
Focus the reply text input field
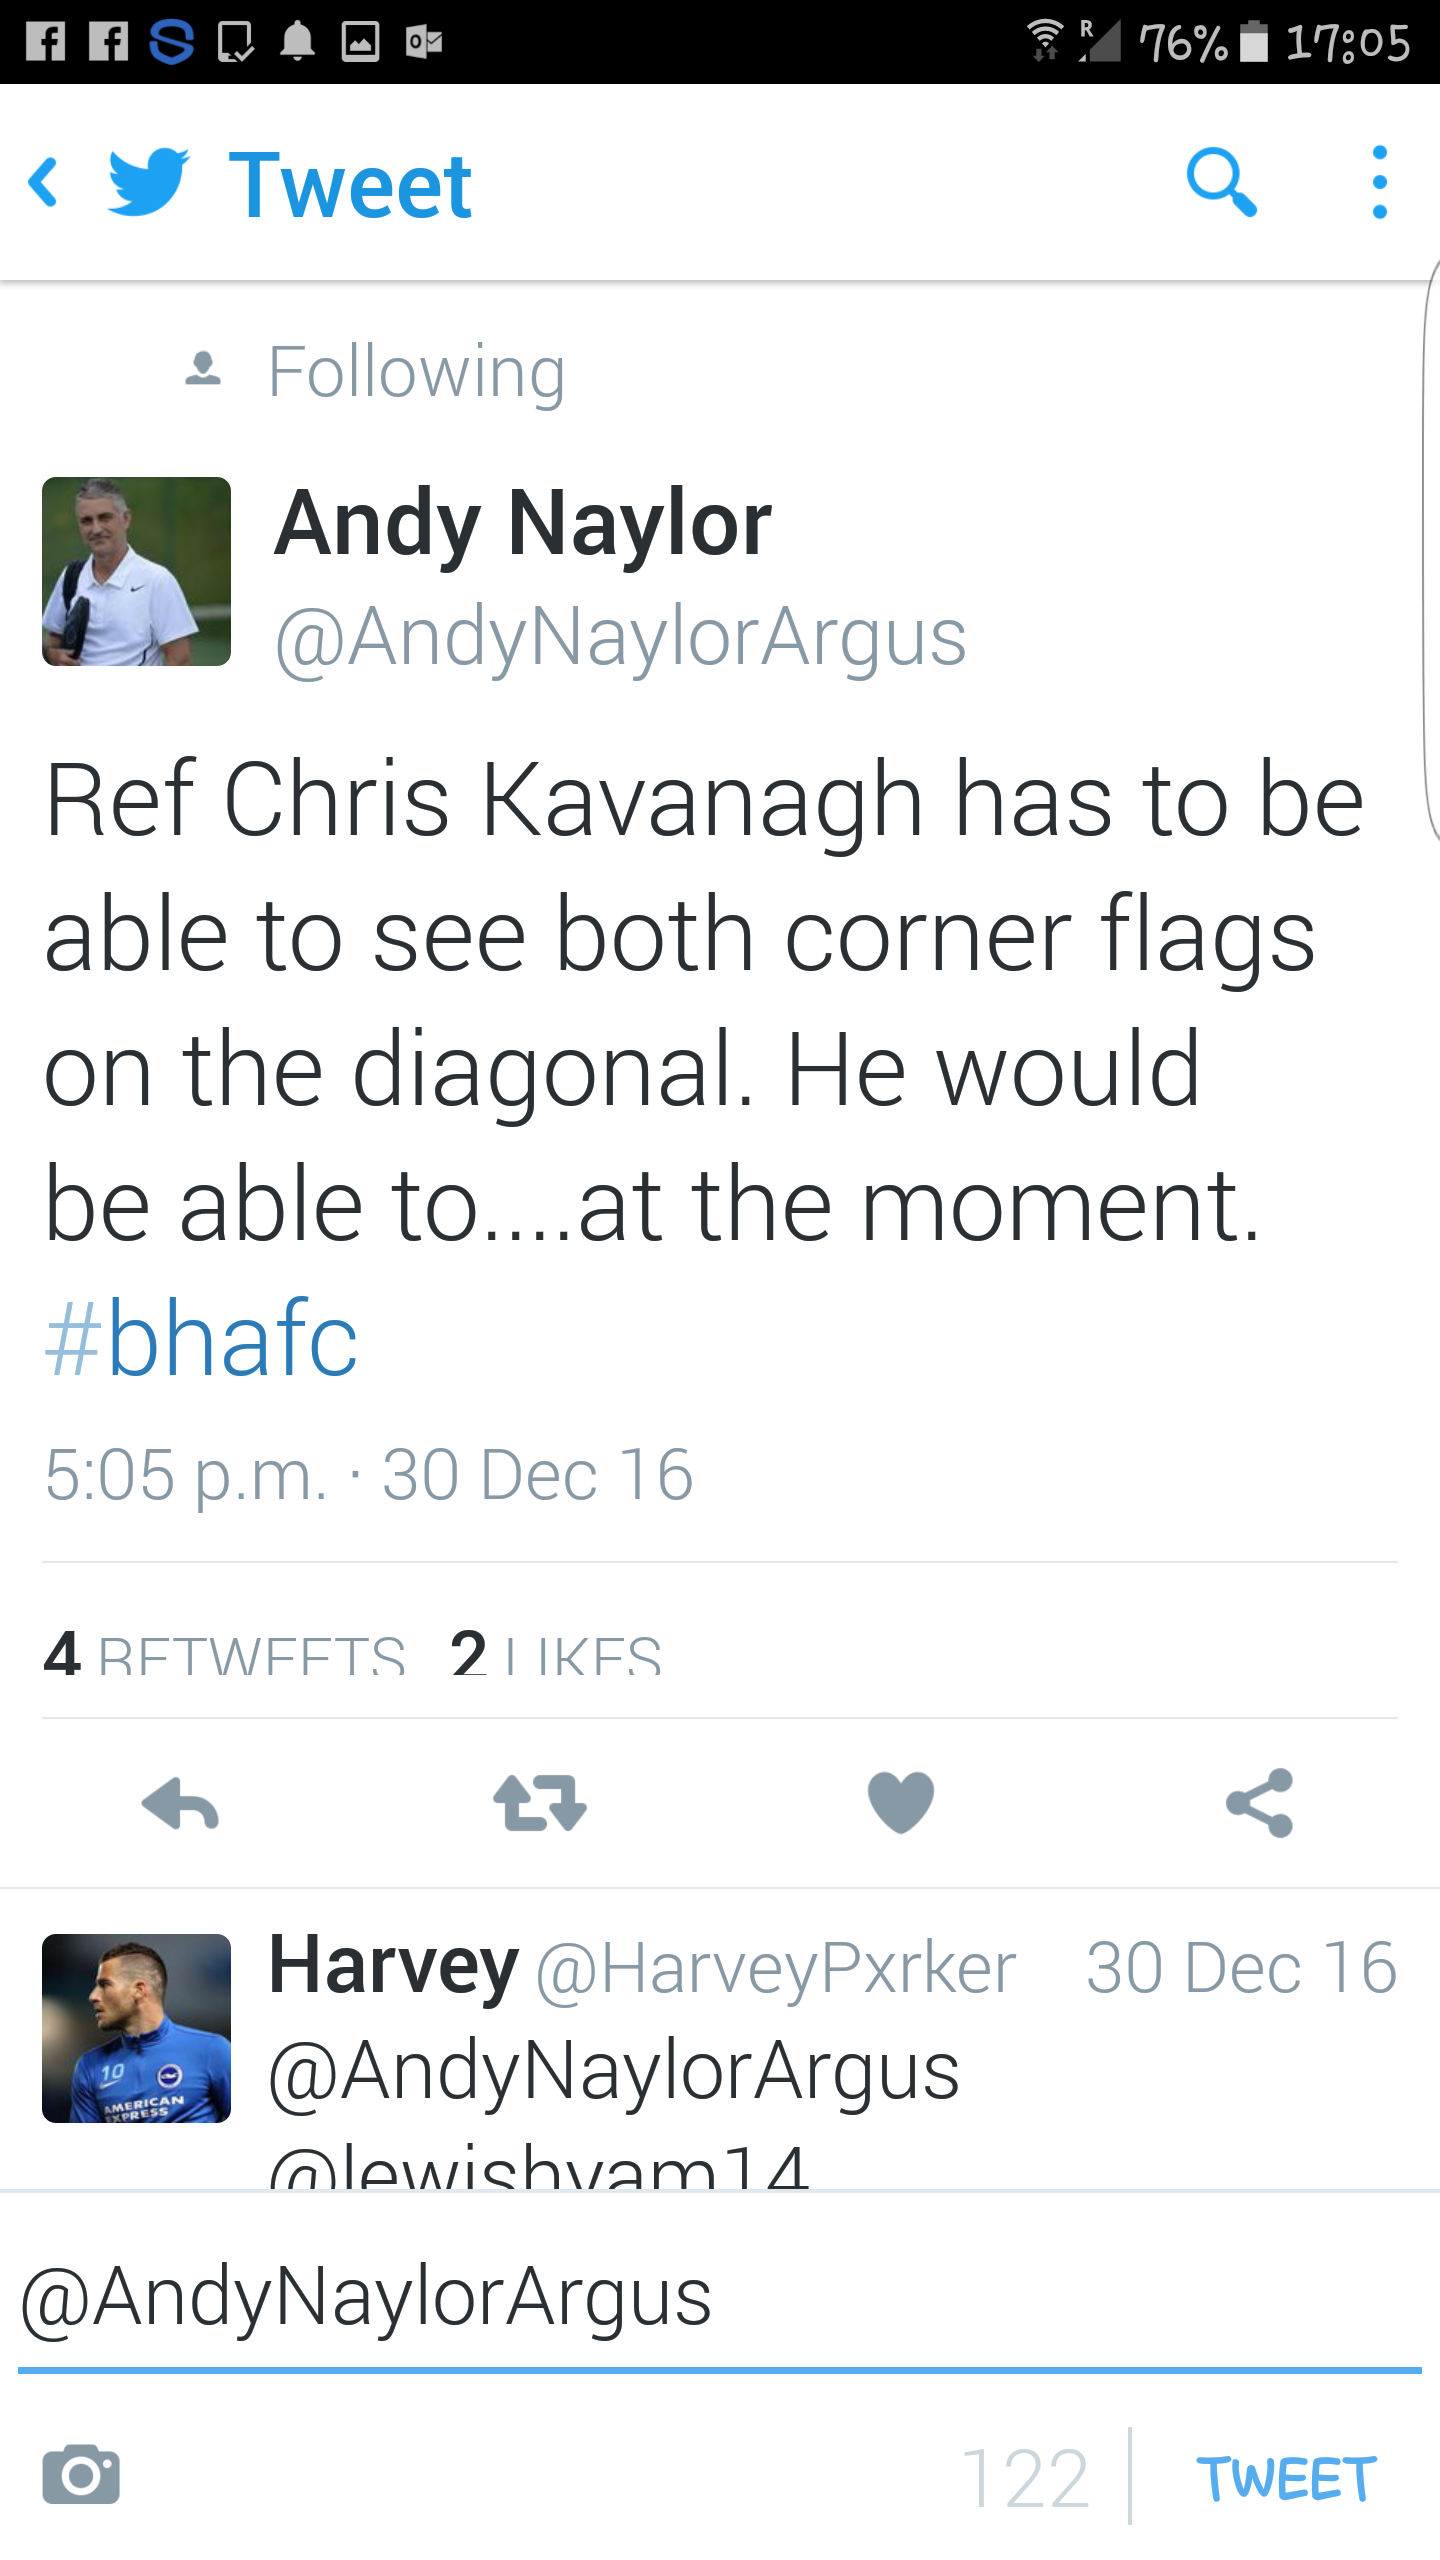(720, 2300)
